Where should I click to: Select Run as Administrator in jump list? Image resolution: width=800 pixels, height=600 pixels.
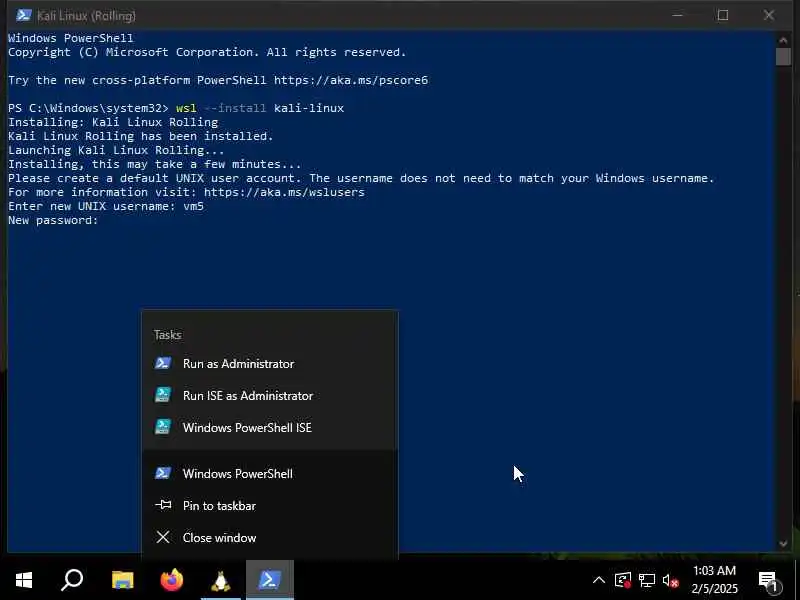pos(269,364)
